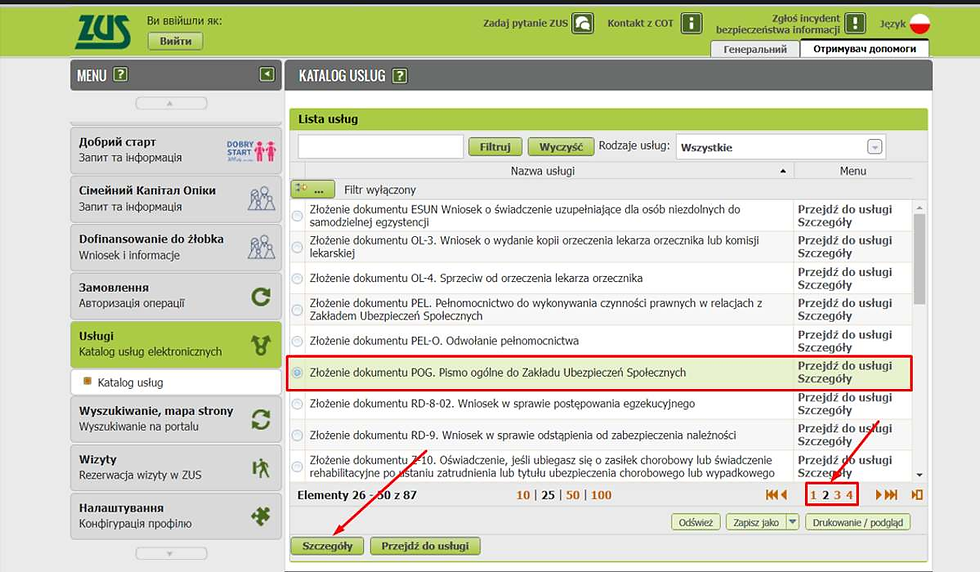Select radio for Z-10 Oświadczenie row
The width and height of the screenshot is (980, 572).
pyautogui.click(x=298, y=466)
